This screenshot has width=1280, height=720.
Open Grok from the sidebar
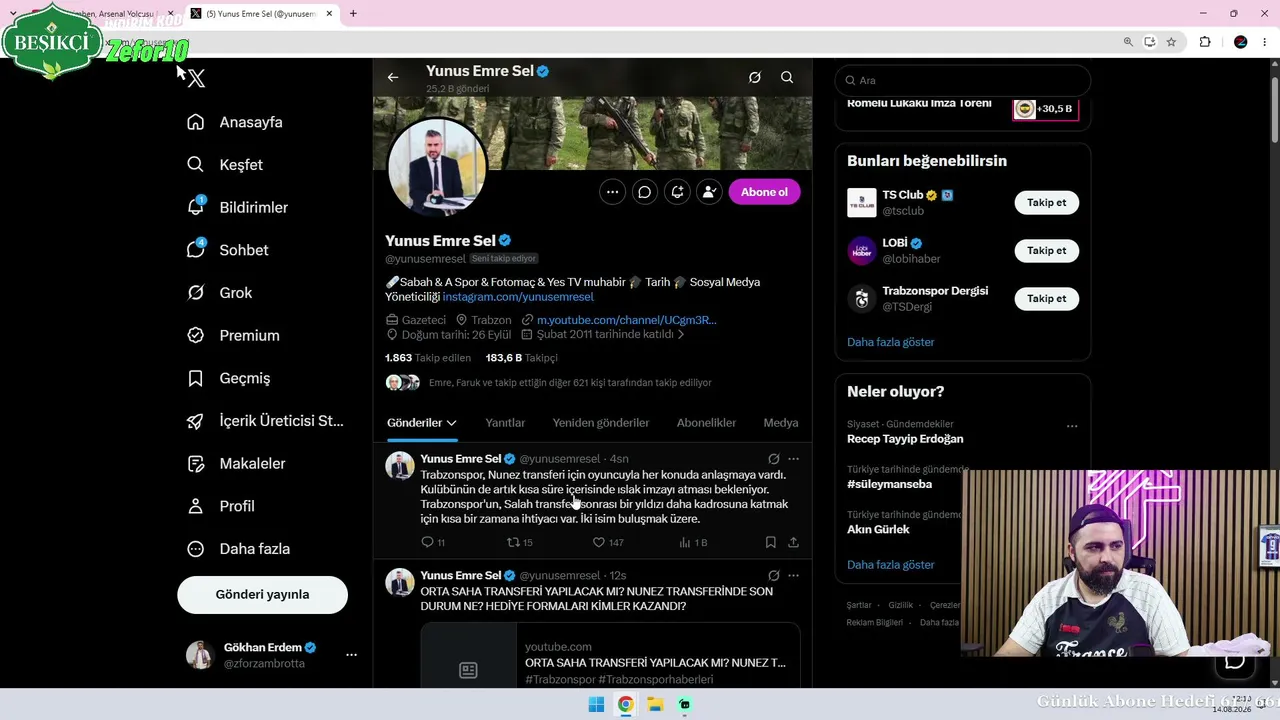click(x=219, y=293)
